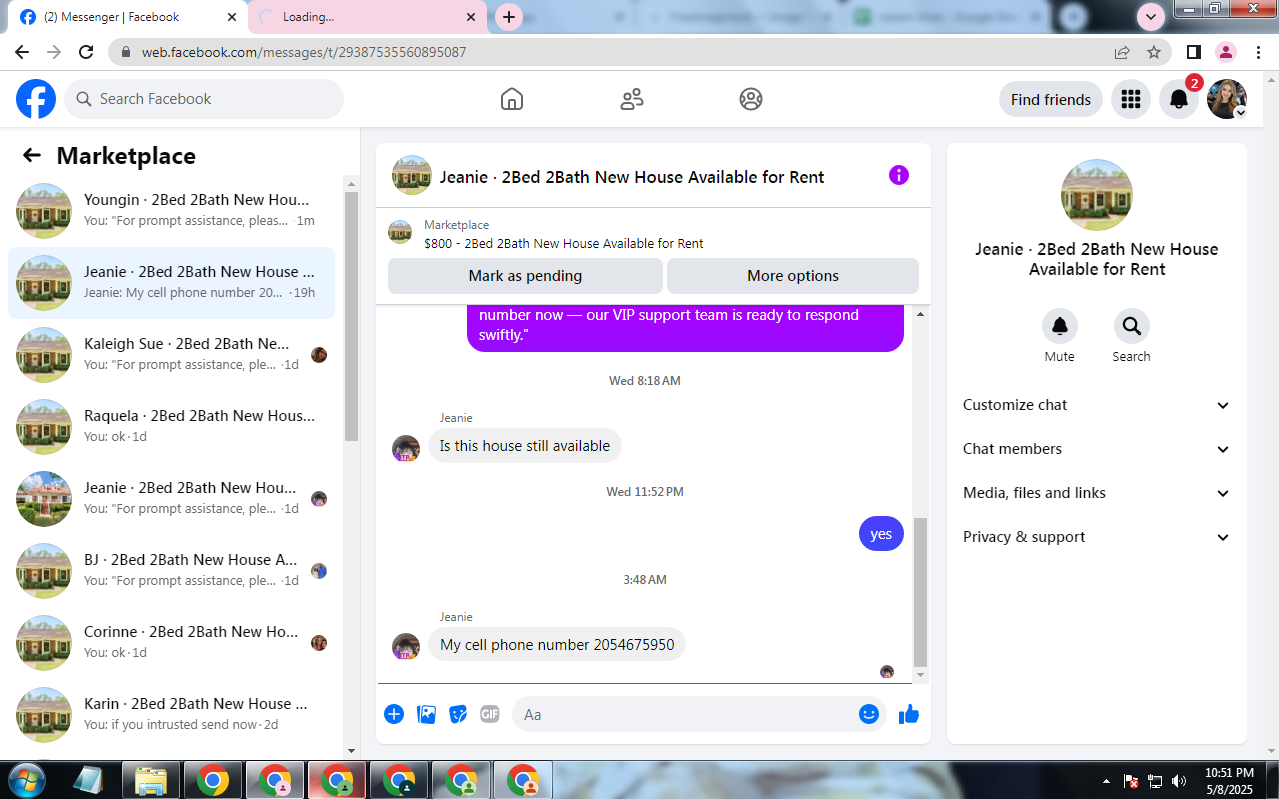The image size is (1279, 799).
Task: Send a thumbs-up like
Action: click(909, 714)
